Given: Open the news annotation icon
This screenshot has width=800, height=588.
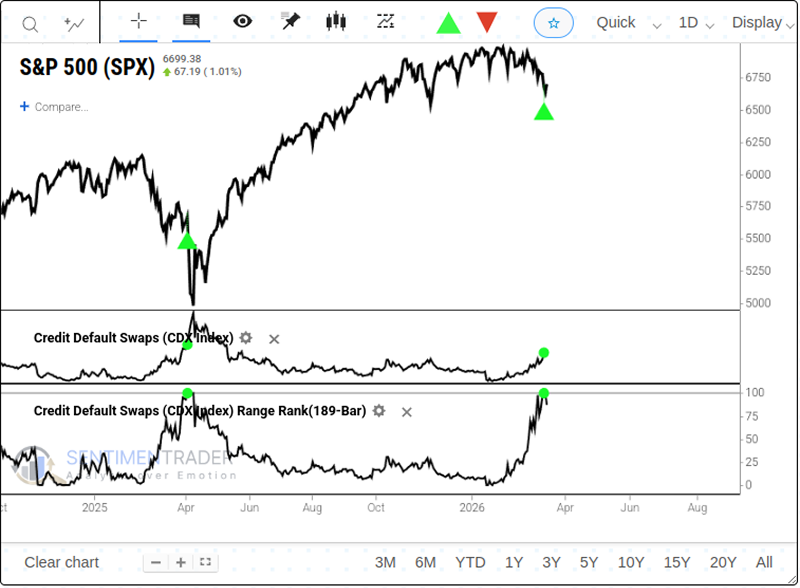Looking at the screenshot, I should click(190, 21).
